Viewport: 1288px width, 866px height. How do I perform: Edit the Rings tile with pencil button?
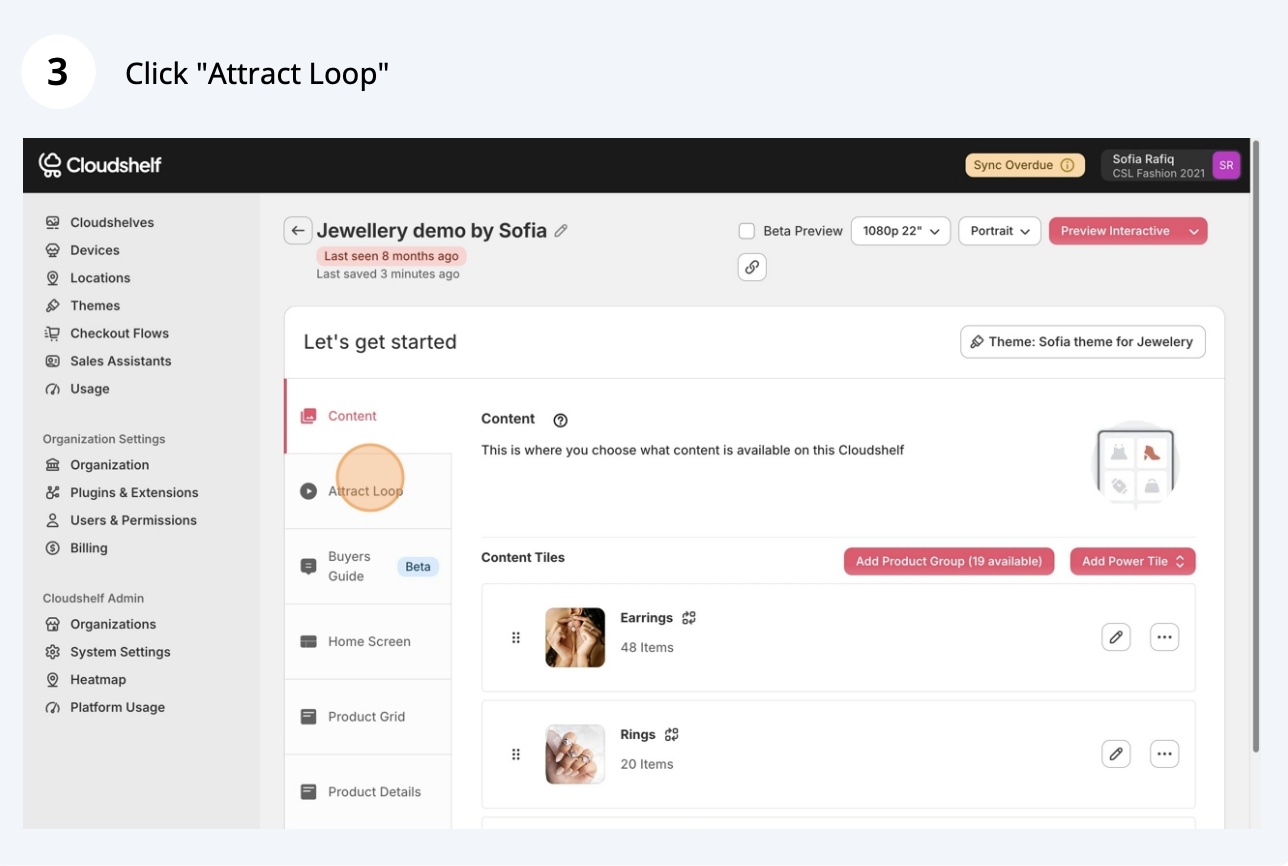[1116, 754]
